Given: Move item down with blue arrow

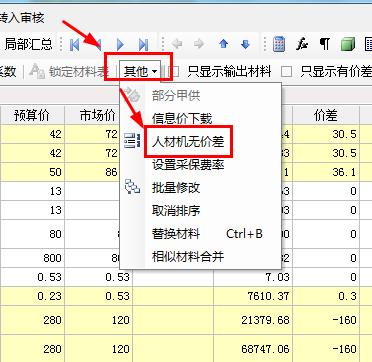Looking at the screenshot, I should 245,44.
